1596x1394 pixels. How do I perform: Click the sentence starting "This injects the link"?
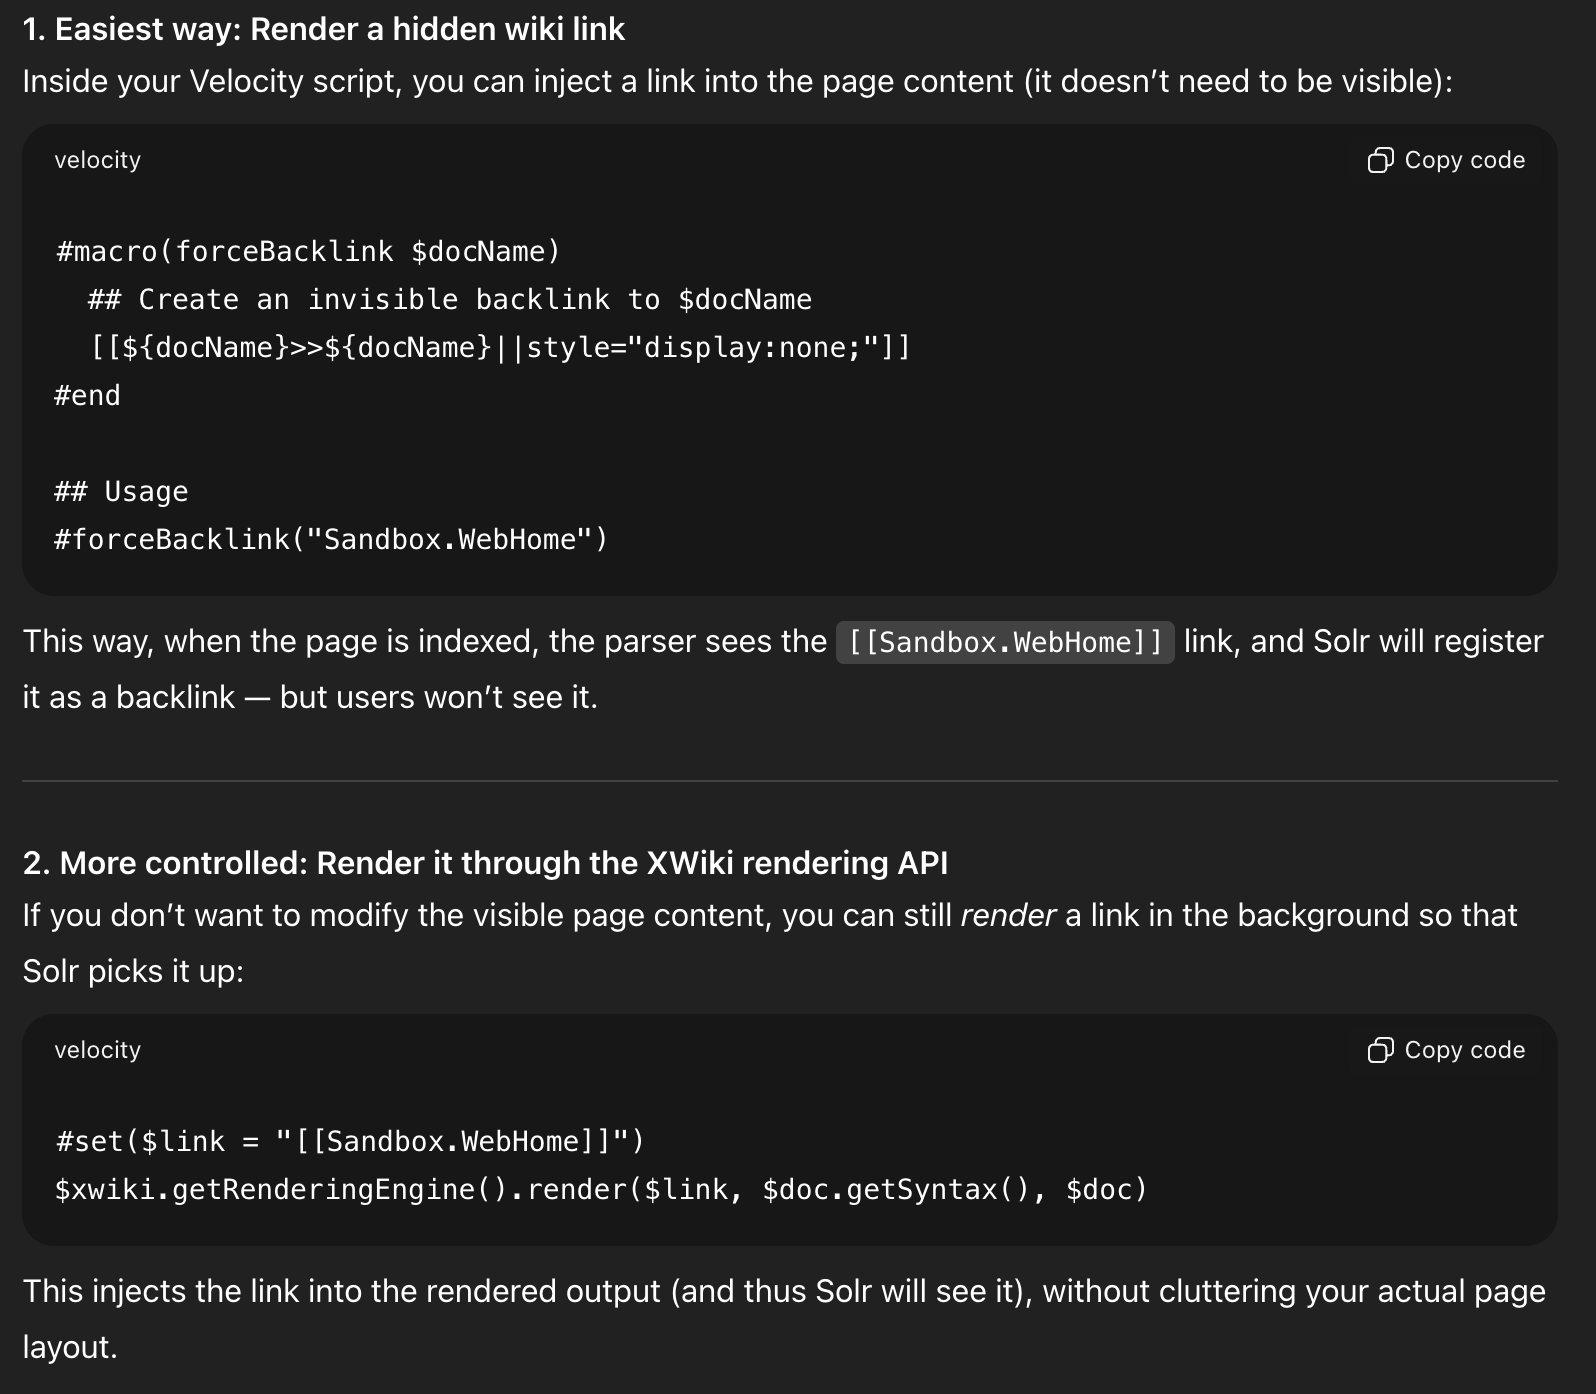(x=784, y=1291)
